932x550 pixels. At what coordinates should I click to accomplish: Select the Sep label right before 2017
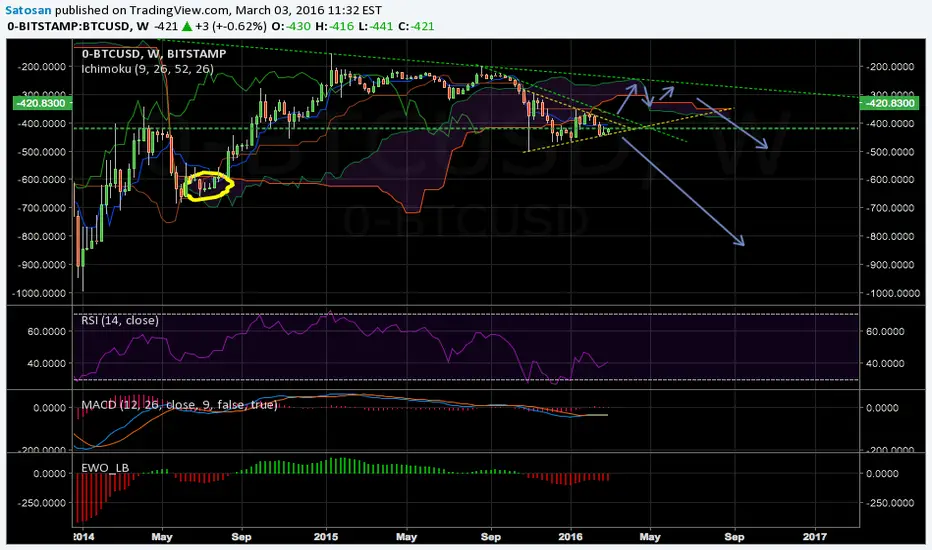(734, 537)
